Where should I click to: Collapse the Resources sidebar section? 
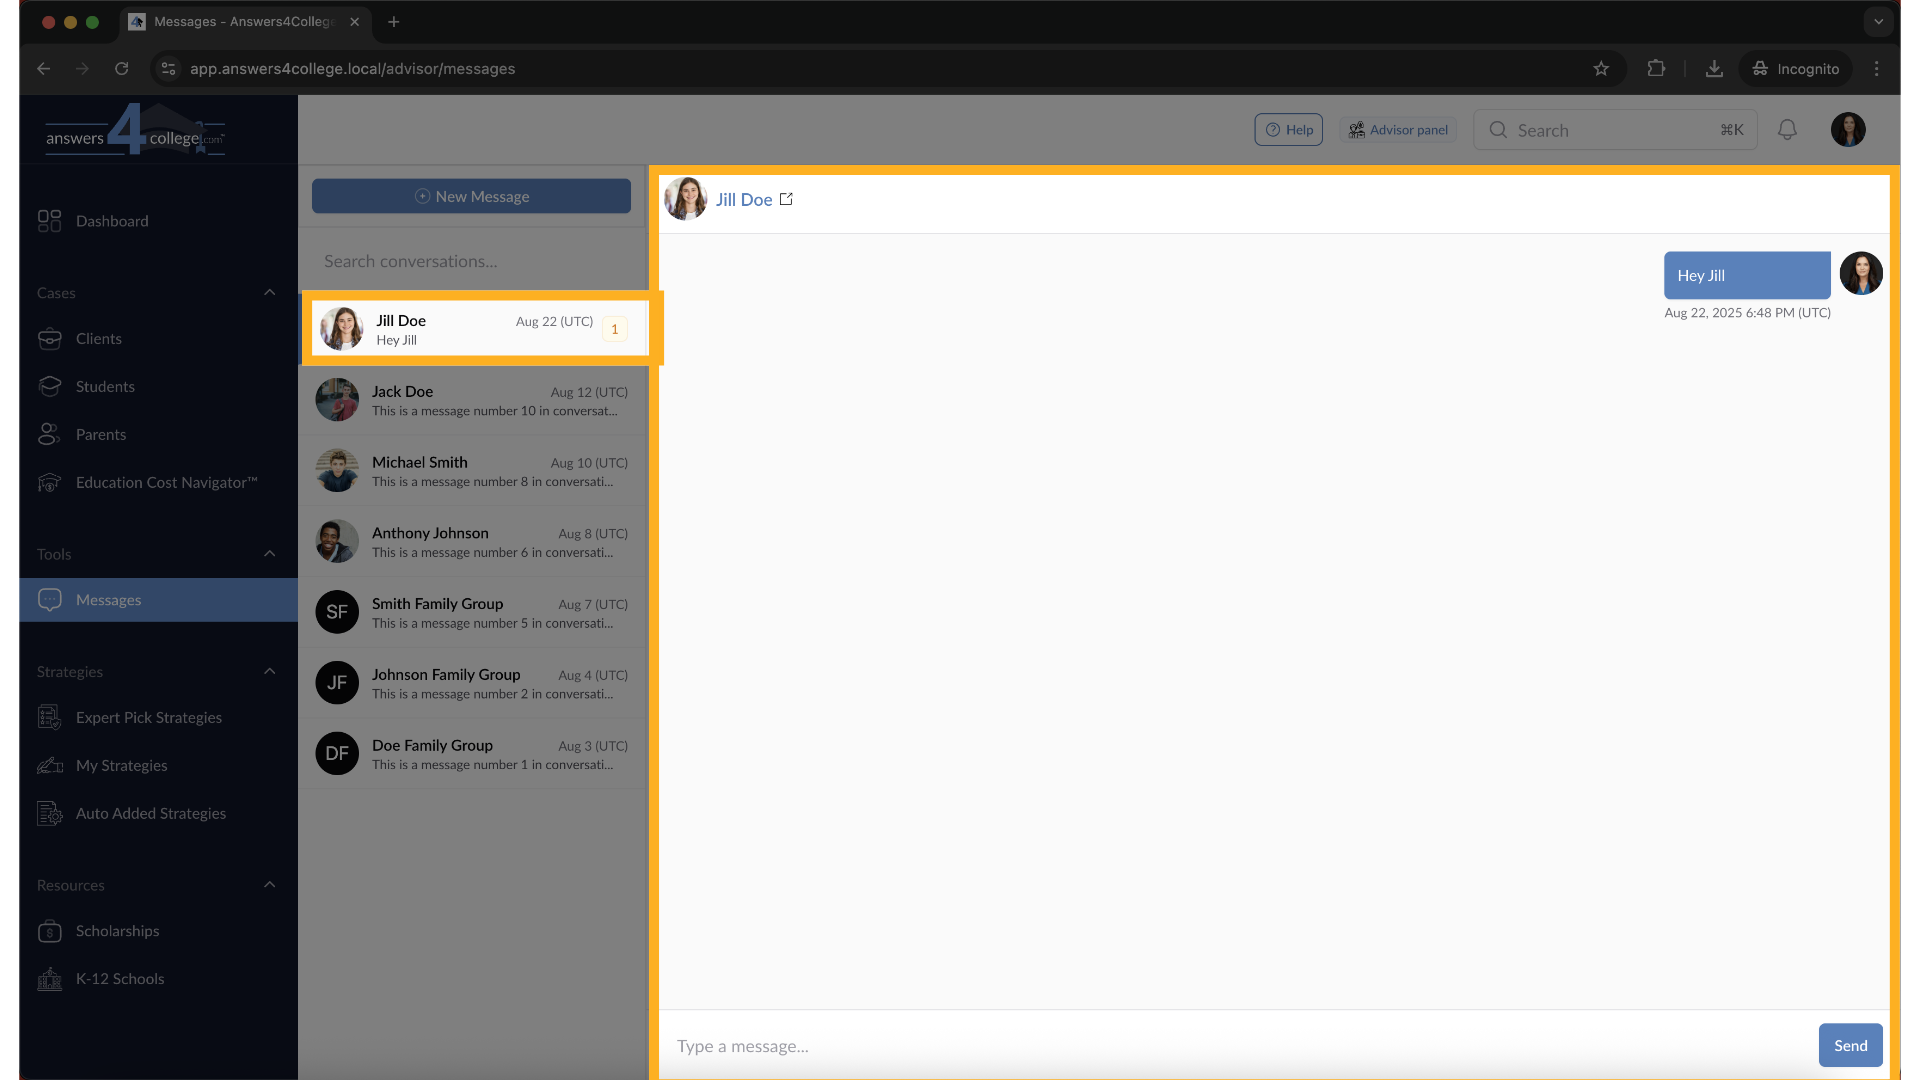(269, 885)
